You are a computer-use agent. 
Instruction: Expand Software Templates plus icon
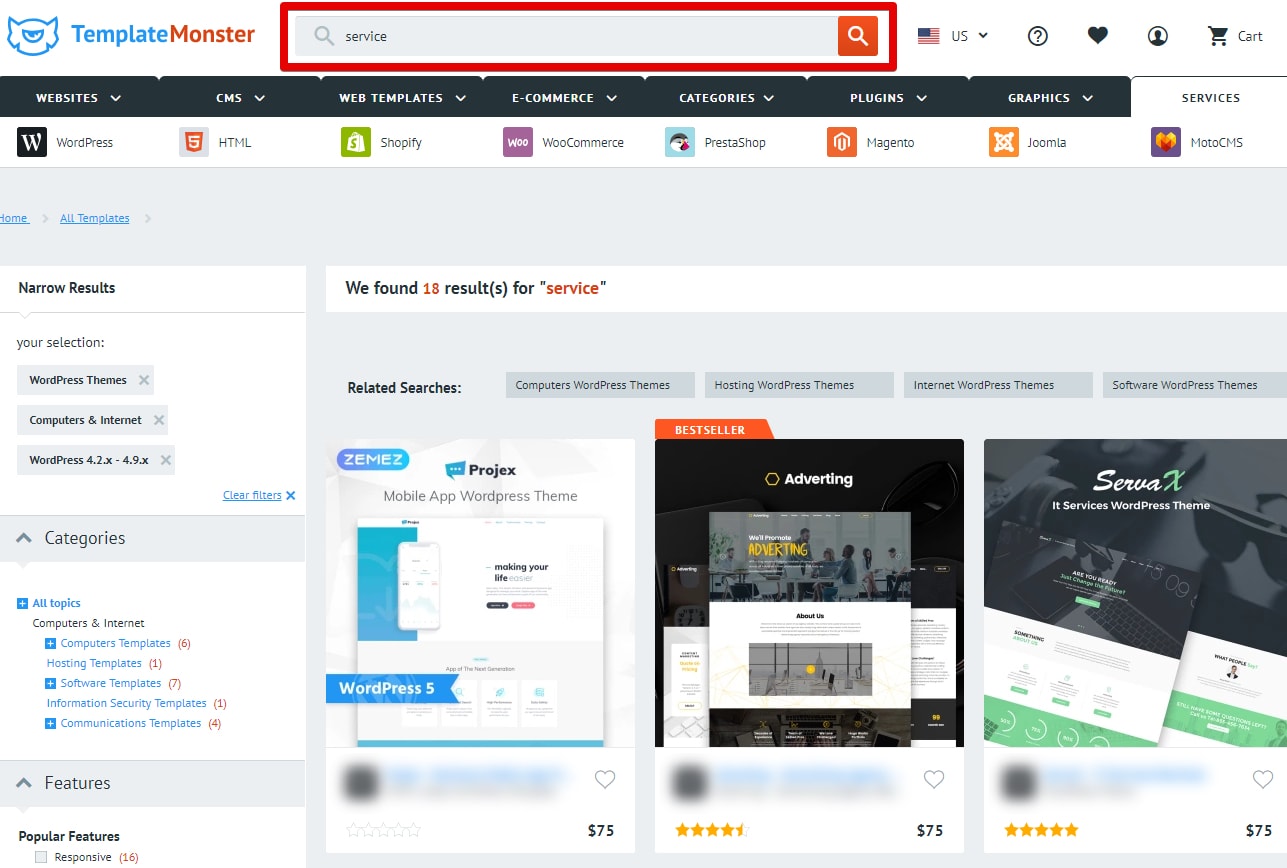pos(51,683)
